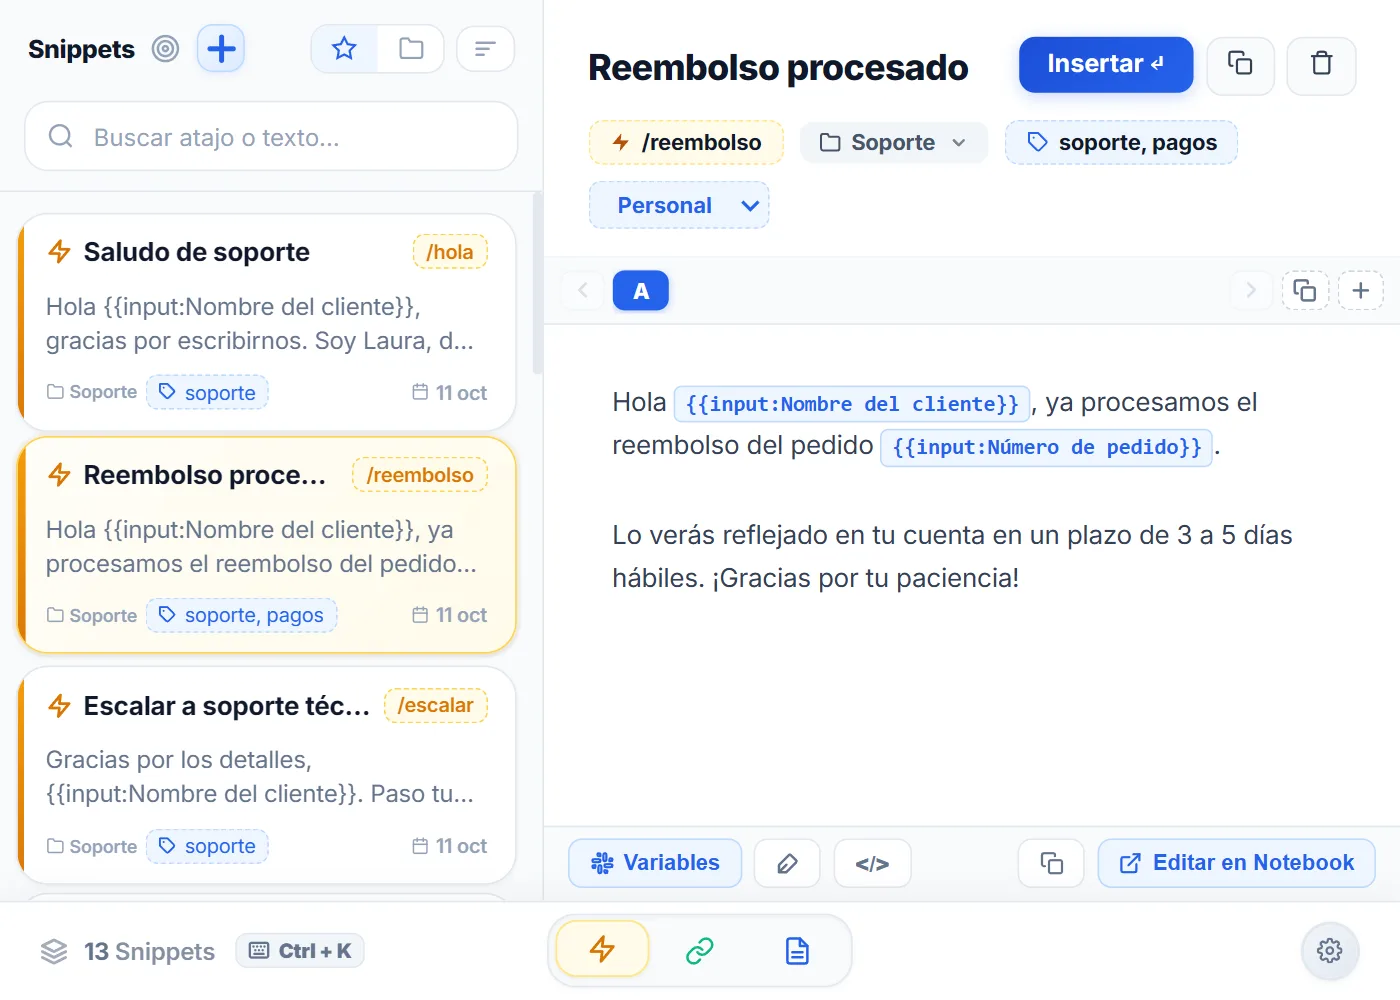Open the Saludo de soporte snippet
This screenshot has width=1400, height=1000.
click(267, 322)
